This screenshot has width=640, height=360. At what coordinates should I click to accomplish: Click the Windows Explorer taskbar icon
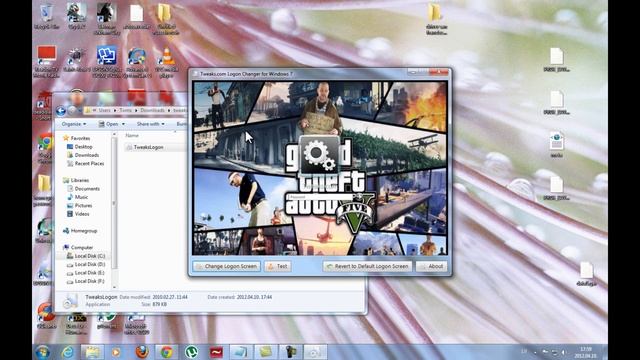[x=92, y=352]
